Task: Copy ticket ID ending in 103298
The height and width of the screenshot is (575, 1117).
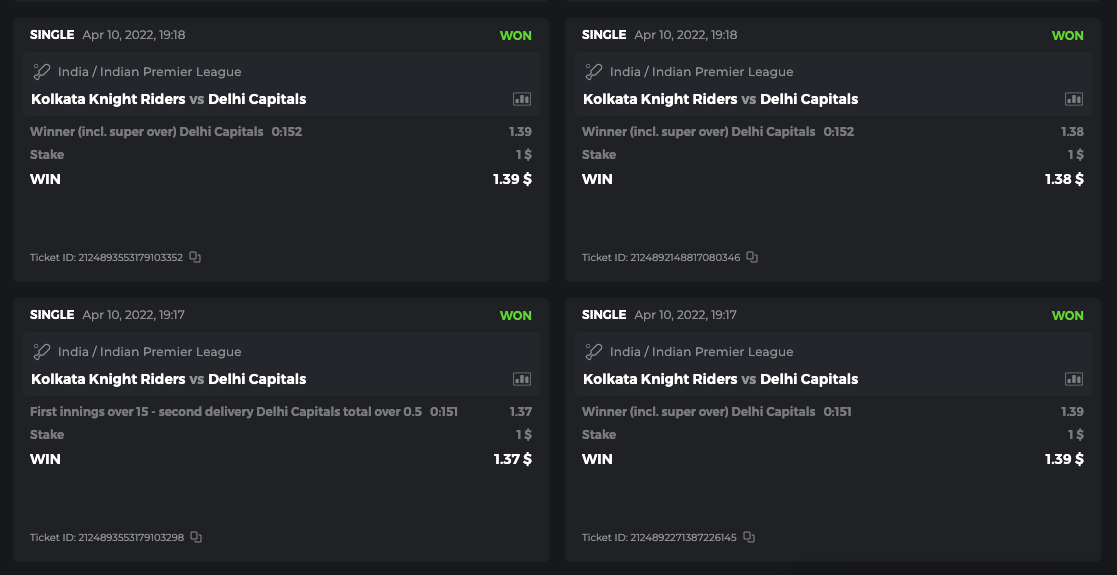Action: (x=196, y=538)
